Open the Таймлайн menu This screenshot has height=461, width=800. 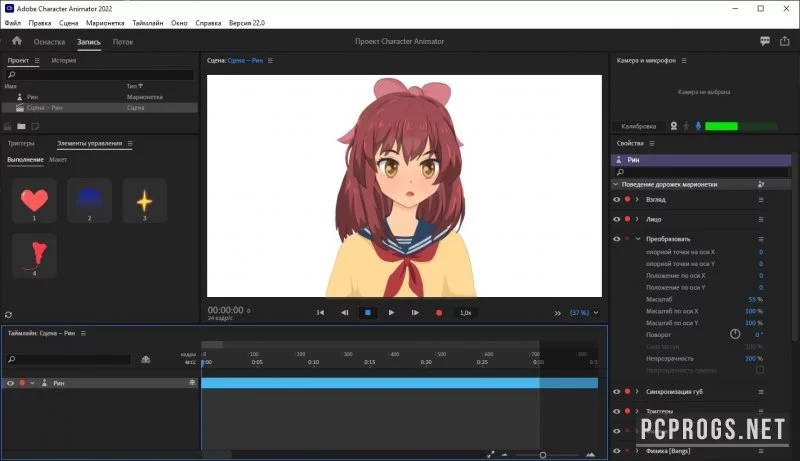tap(147, 23)
